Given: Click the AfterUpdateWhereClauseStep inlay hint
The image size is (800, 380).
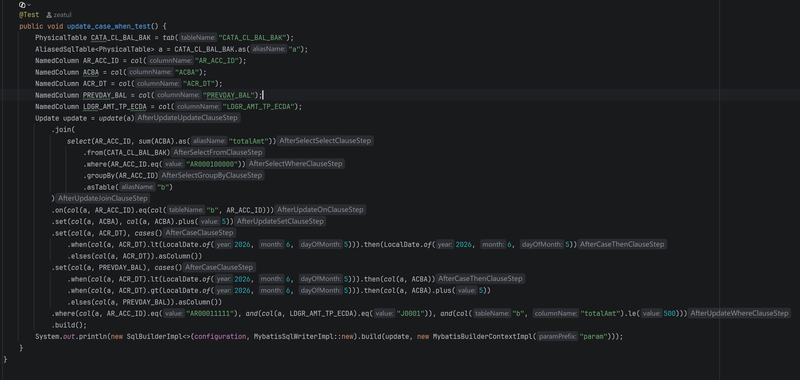Looking at the screenshot, I should click(x=739, y=313).
